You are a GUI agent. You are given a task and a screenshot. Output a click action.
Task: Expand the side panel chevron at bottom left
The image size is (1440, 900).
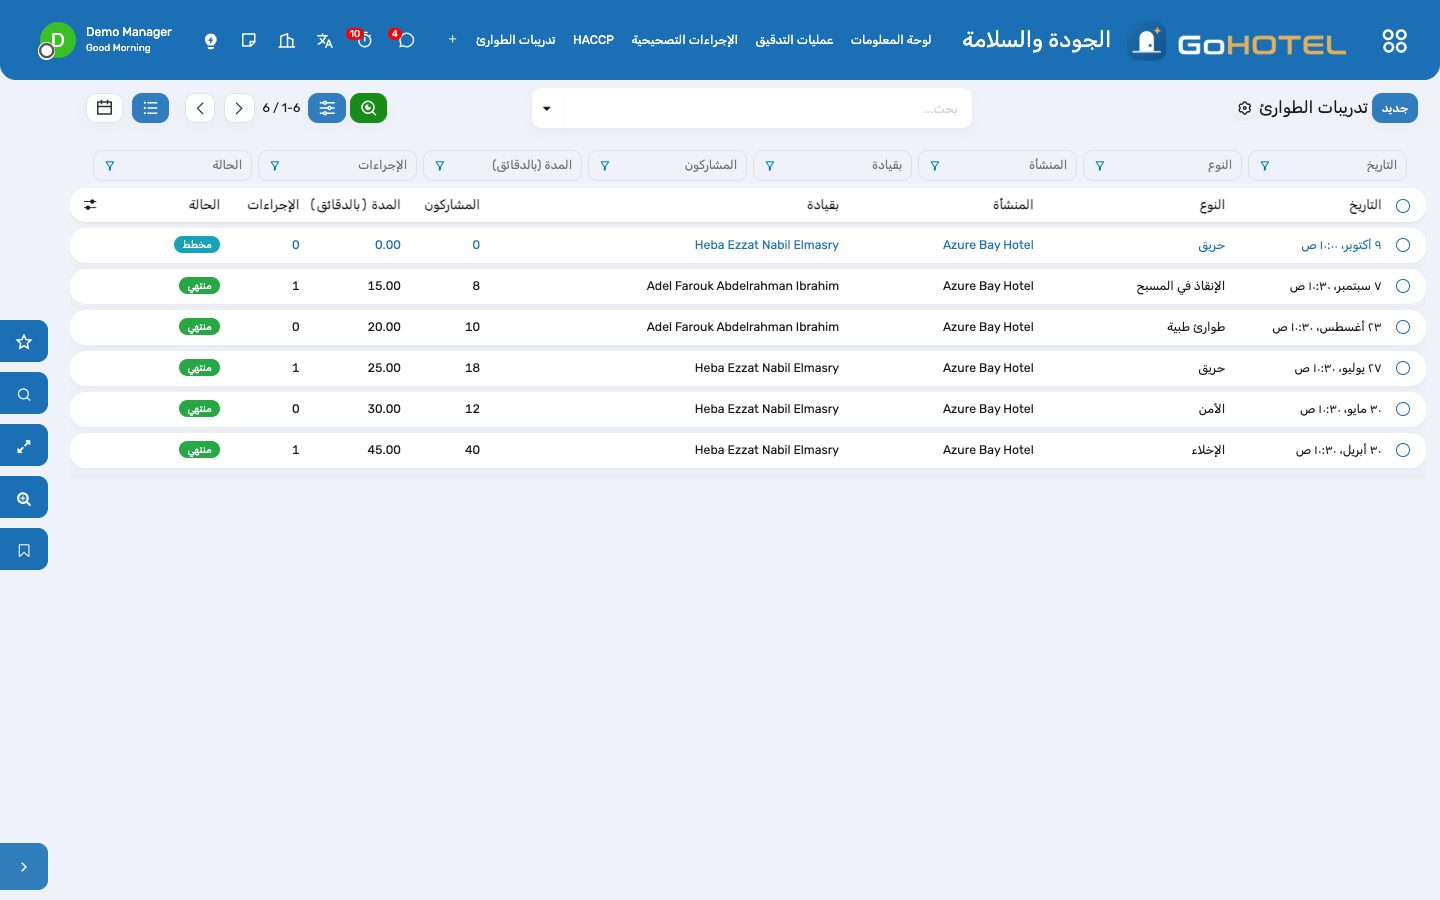24,867
